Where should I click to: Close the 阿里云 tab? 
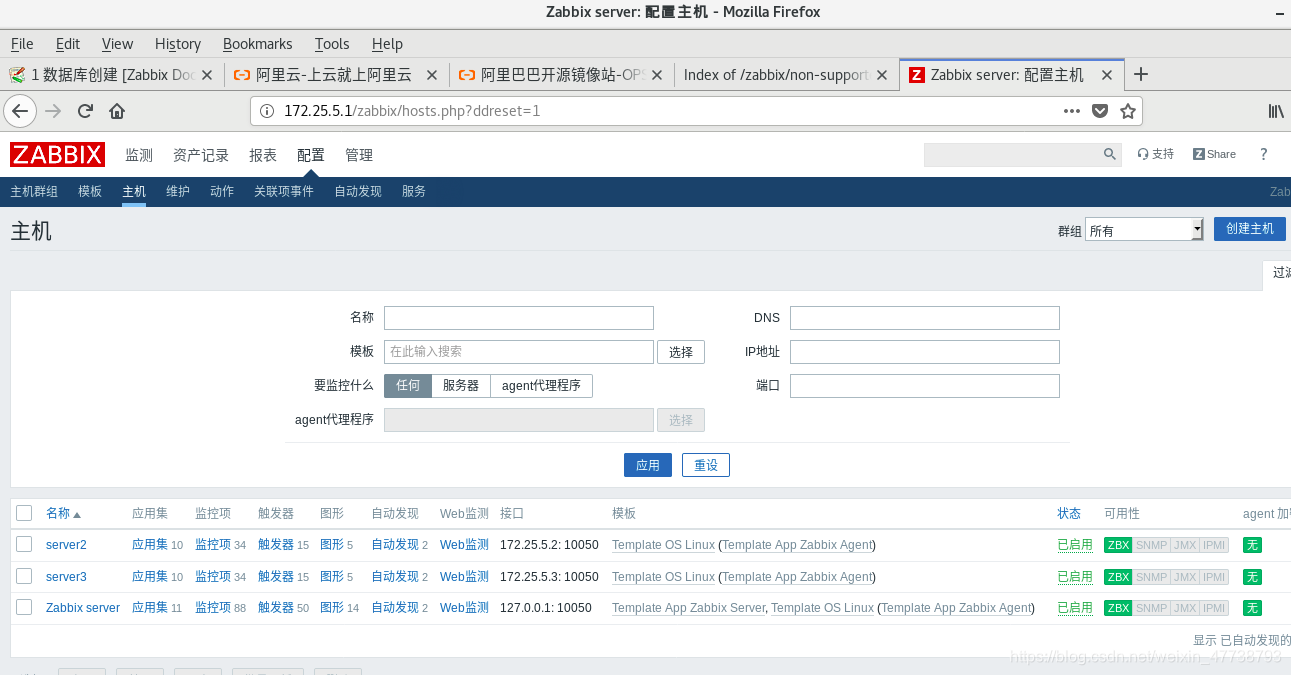click(x=432, y=75)
